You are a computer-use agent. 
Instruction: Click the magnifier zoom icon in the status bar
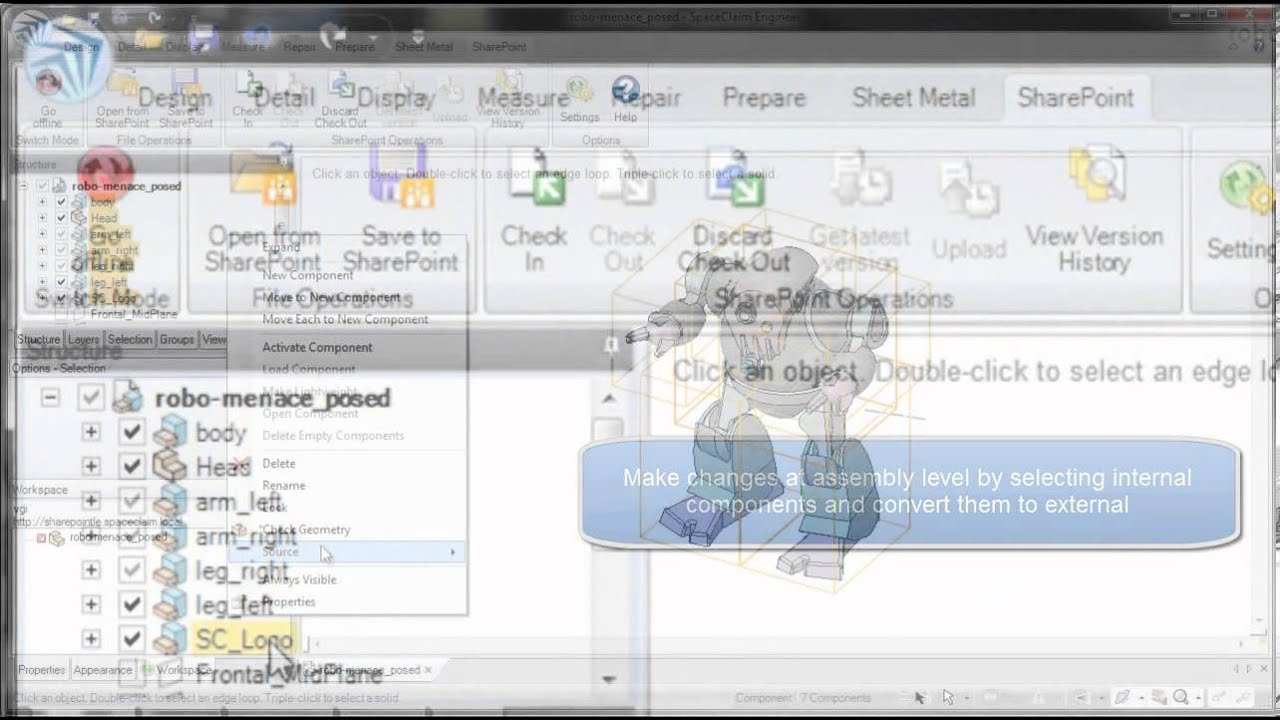(1181, 697)
